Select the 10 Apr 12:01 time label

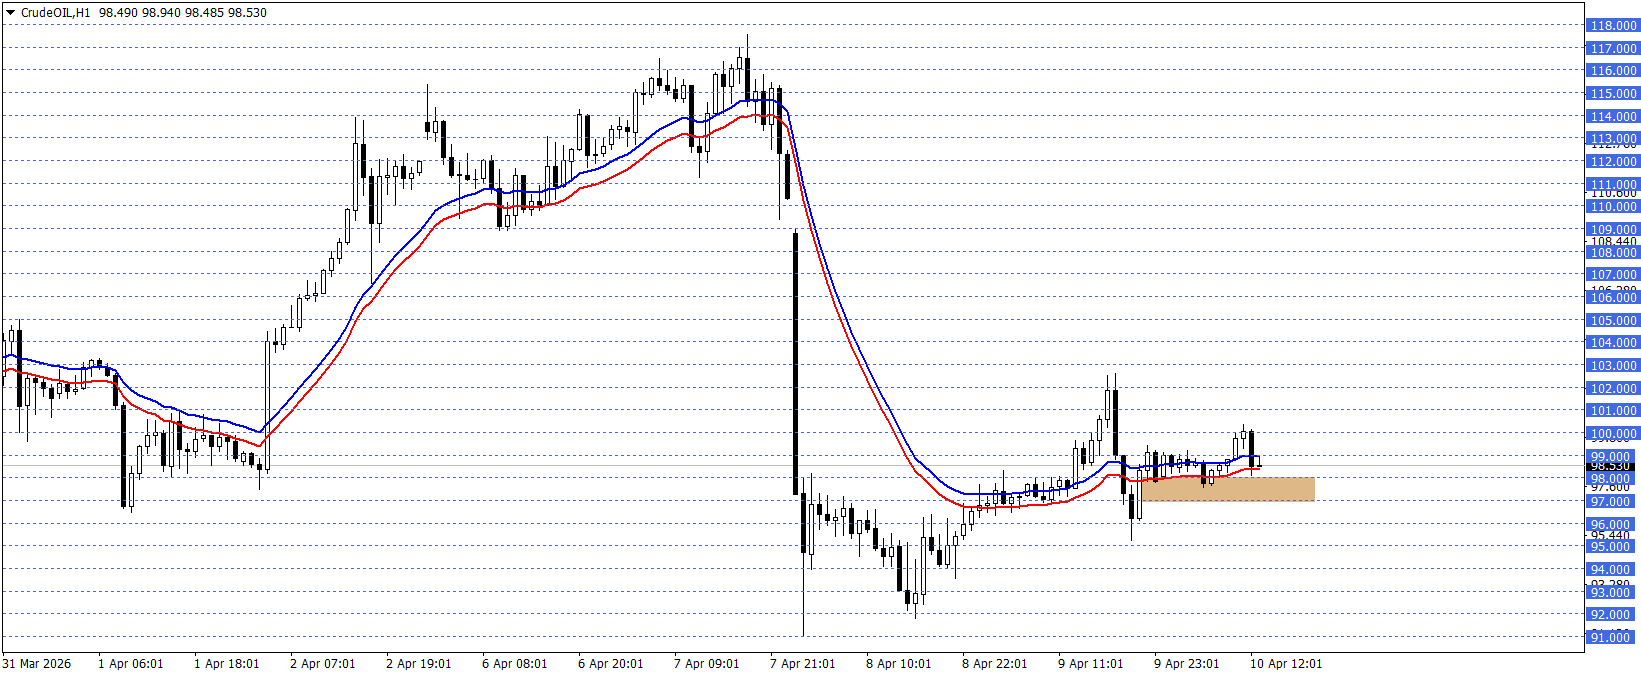(x=1285, y=664)
